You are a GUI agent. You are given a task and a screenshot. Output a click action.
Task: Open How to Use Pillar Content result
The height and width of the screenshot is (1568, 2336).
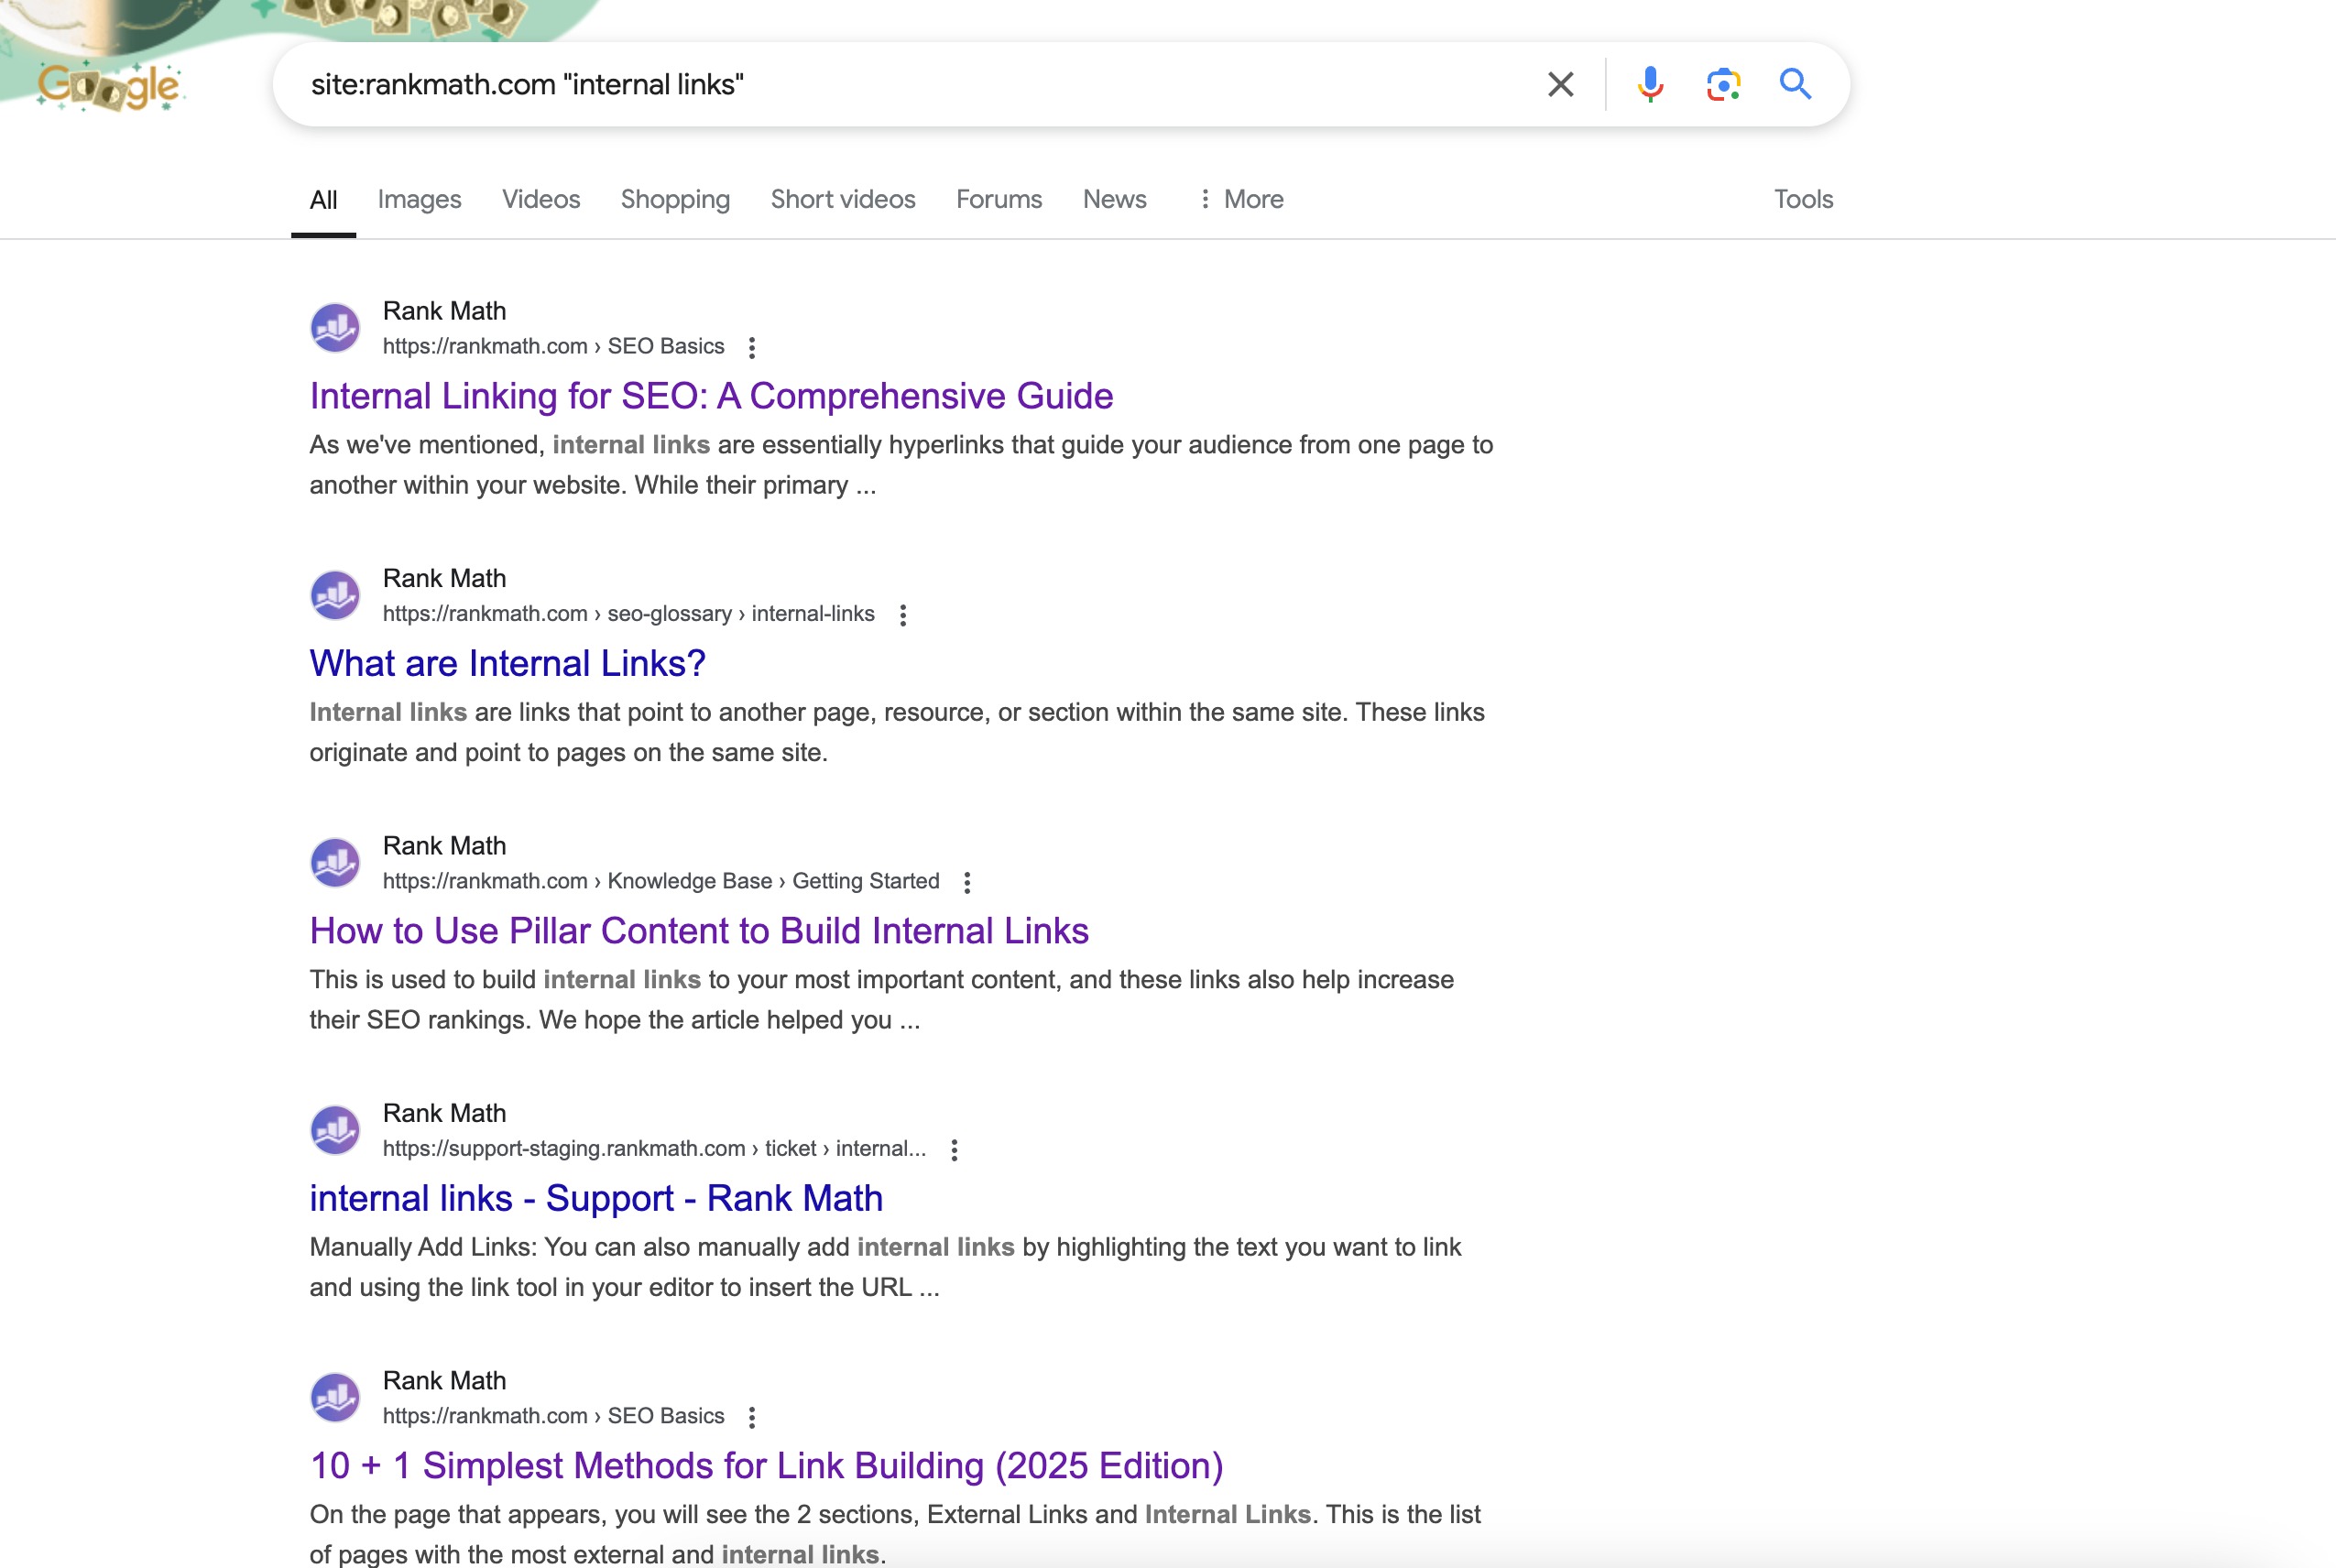coord(699,931)
